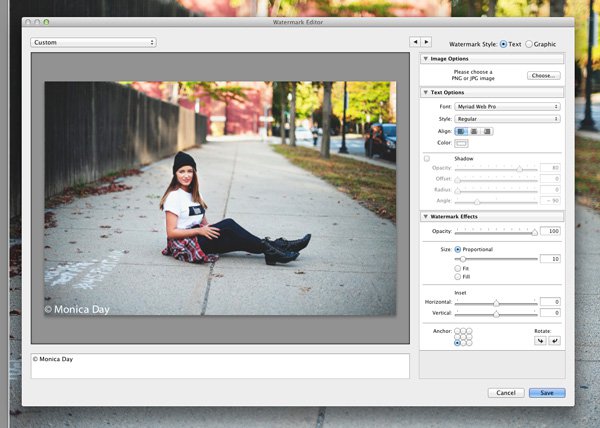Collapse the Watermark Effects section
The width and height of the screenshot is (600, 428).
click(x=425, y=216)
